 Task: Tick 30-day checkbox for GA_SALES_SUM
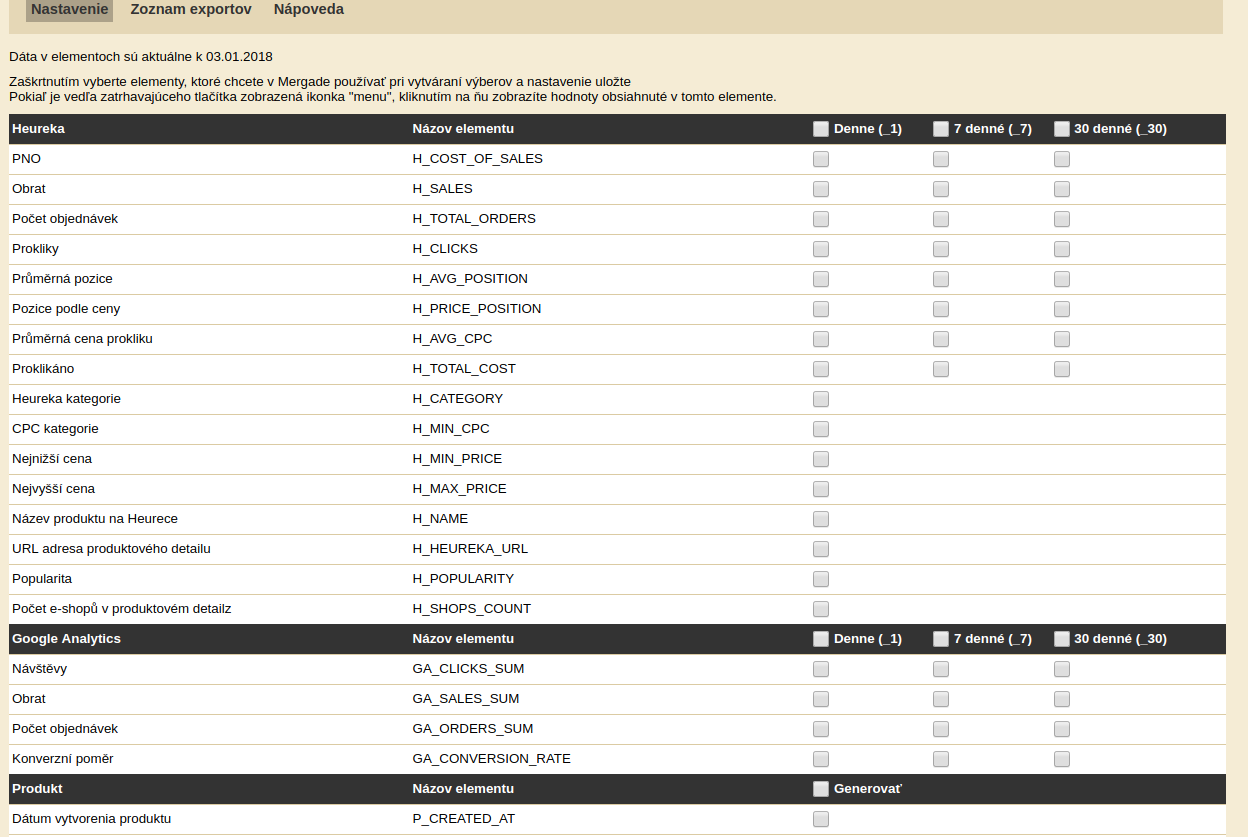tap(1062, 699)
